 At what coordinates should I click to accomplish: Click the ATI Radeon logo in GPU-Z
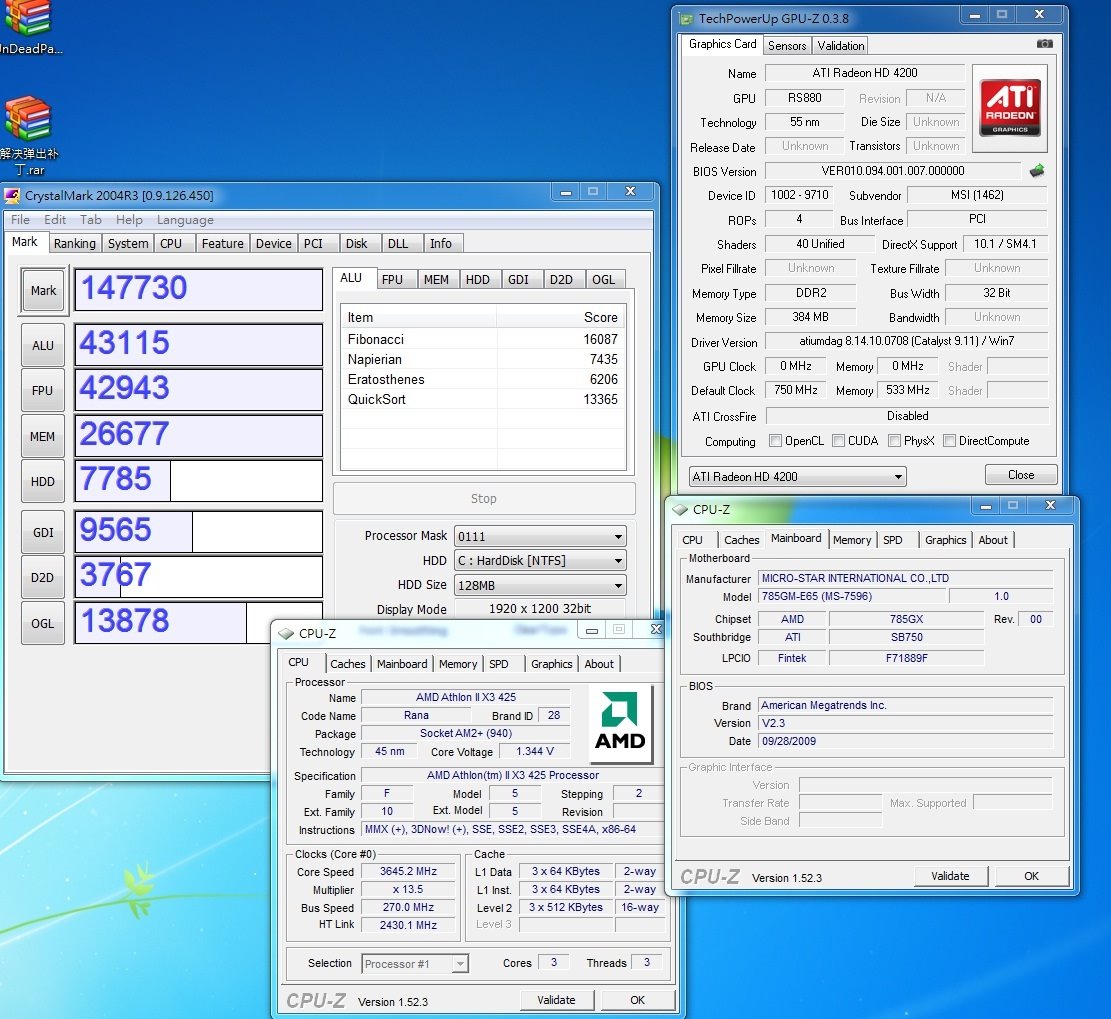click(x=1010, y=108)
